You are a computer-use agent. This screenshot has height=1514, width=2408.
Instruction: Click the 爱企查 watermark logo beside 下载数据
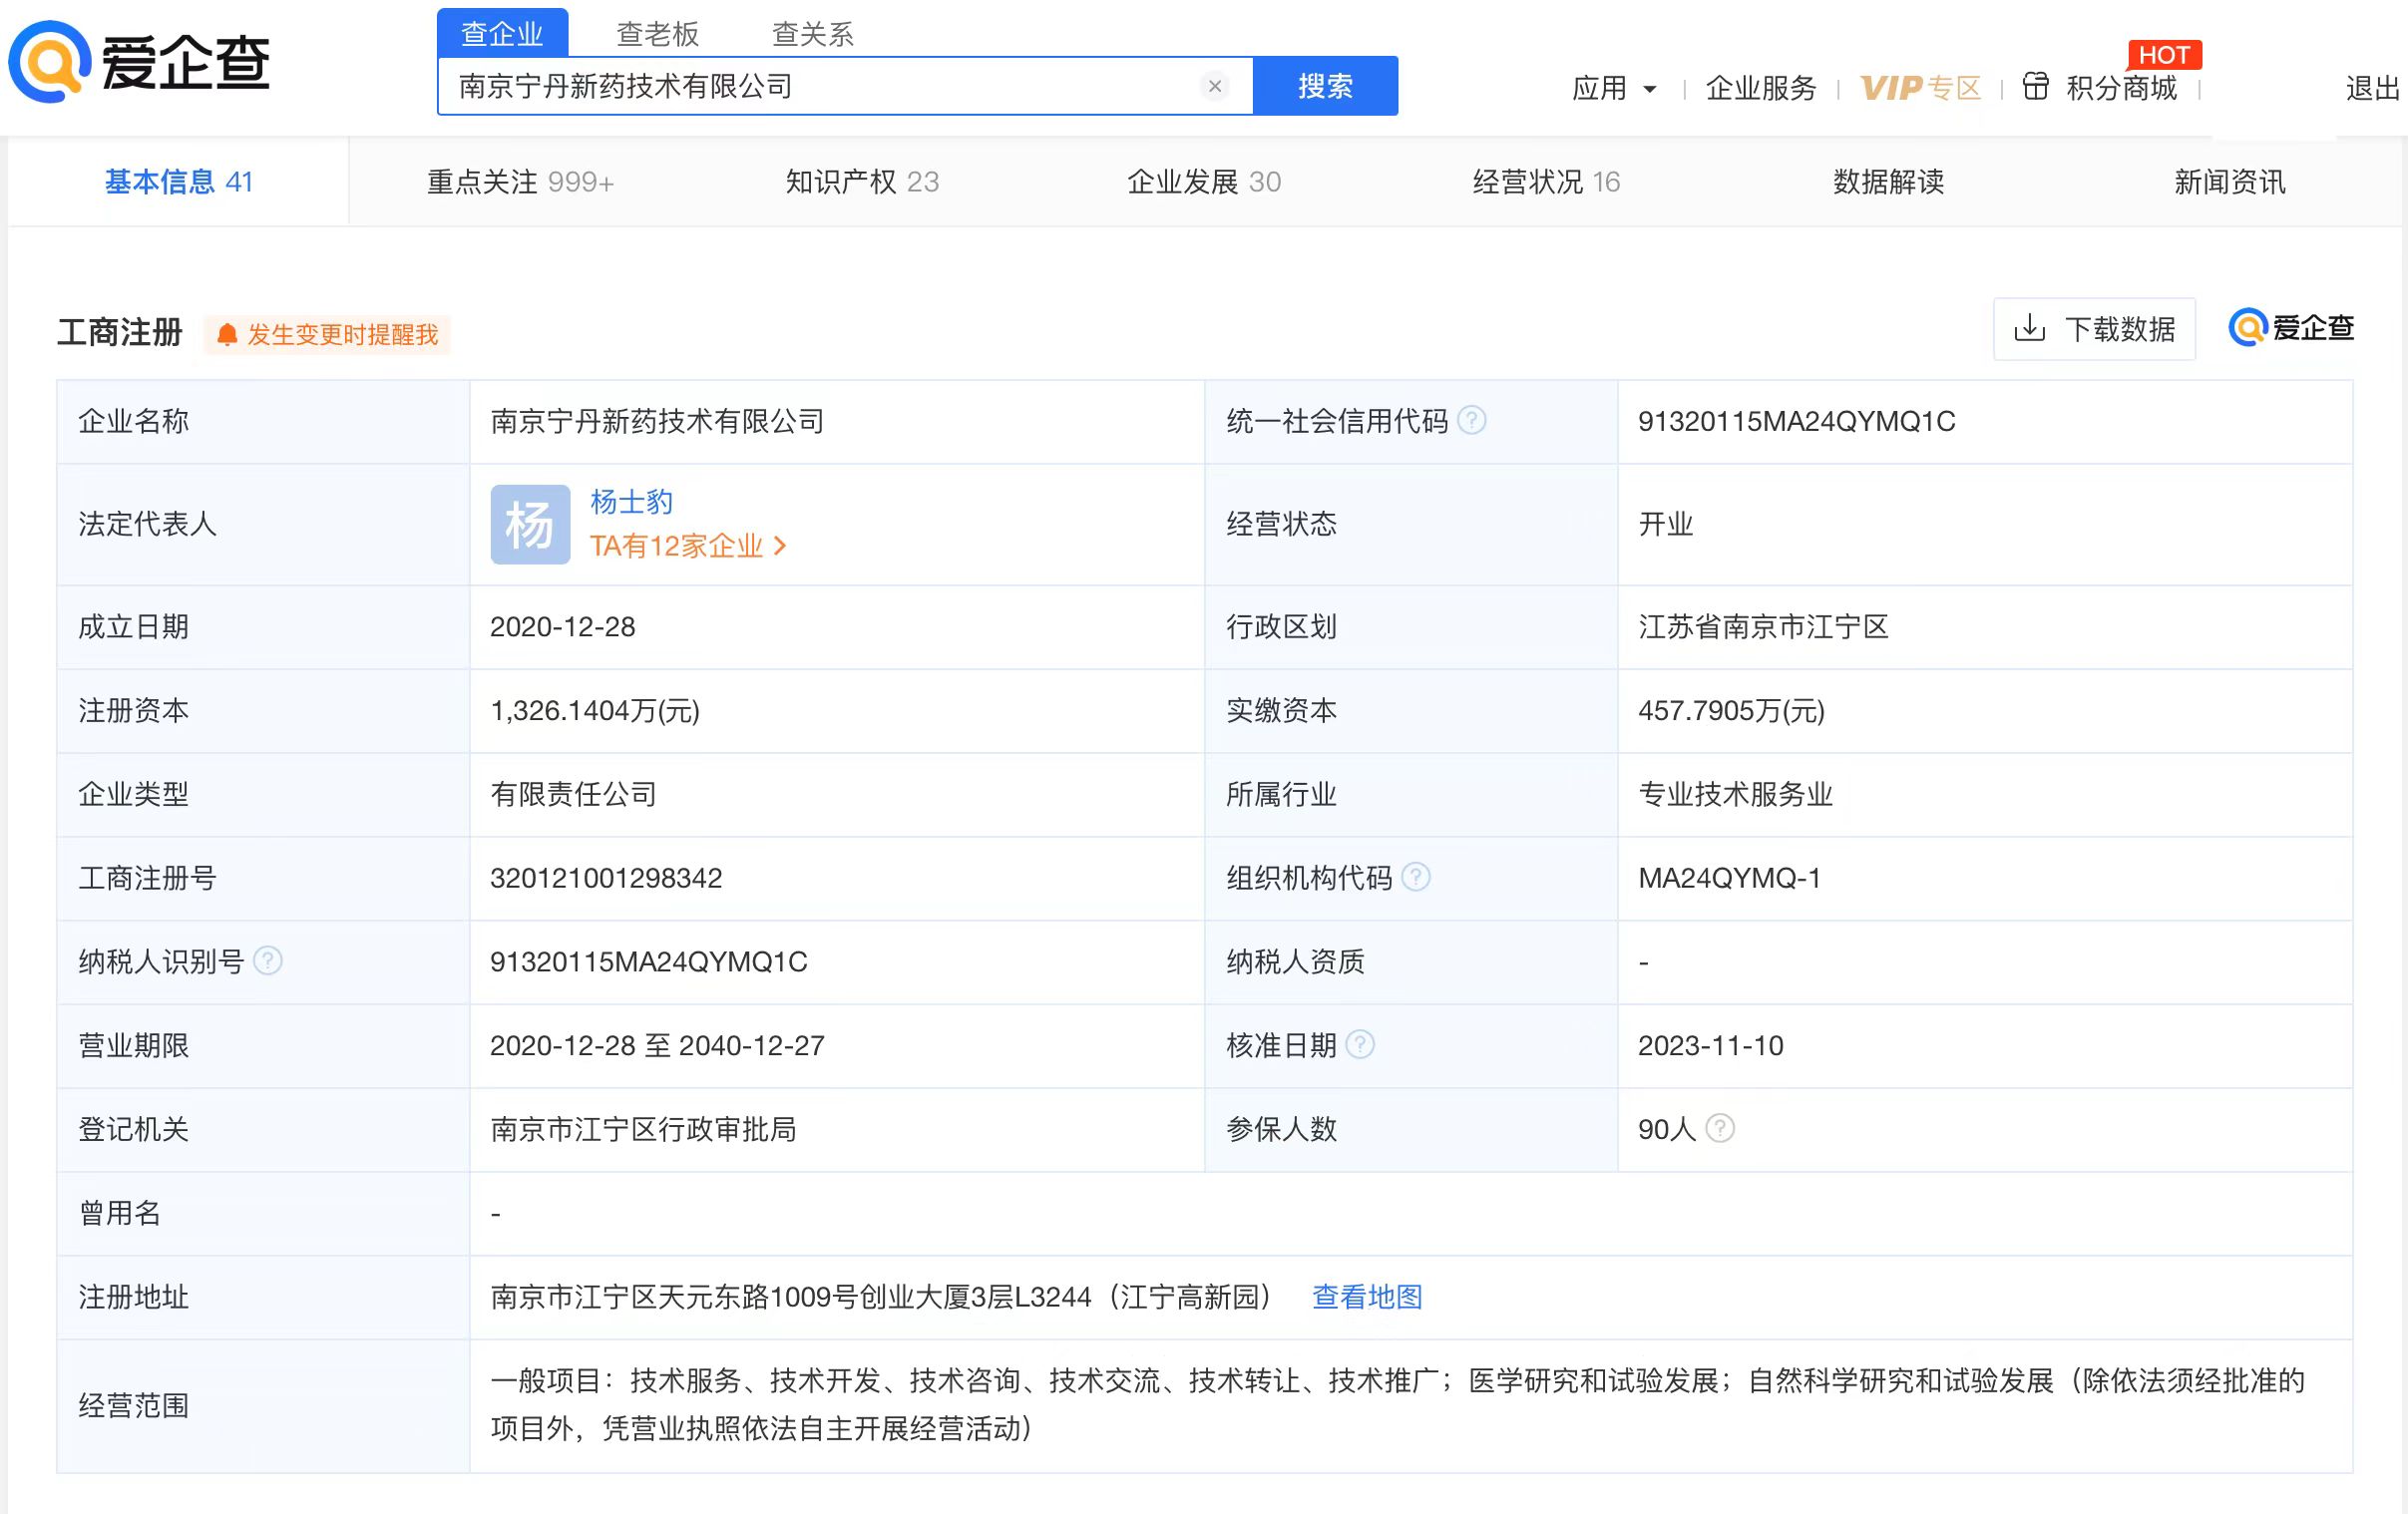(2291, 328)
